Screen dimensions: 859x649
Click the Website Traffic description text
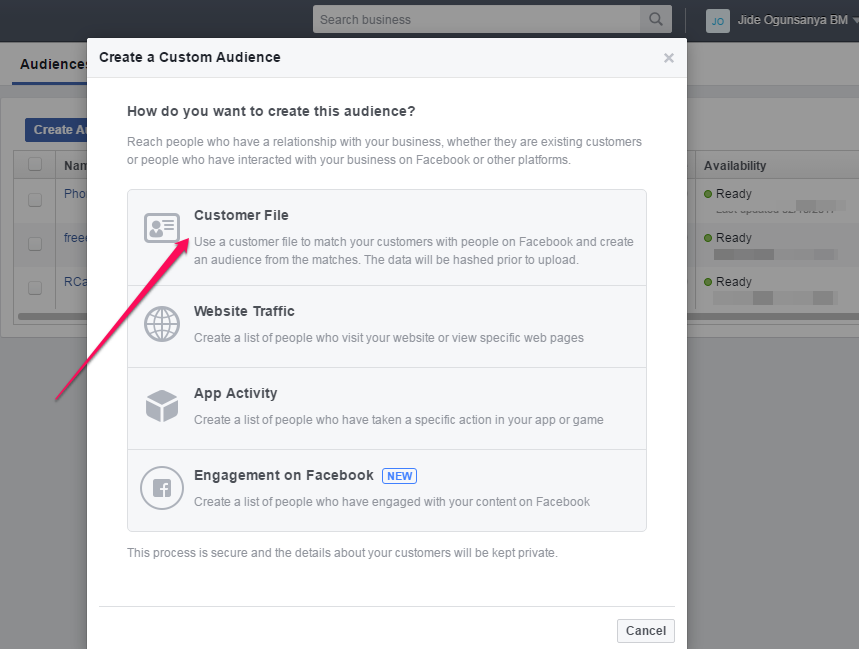[389, 338]
